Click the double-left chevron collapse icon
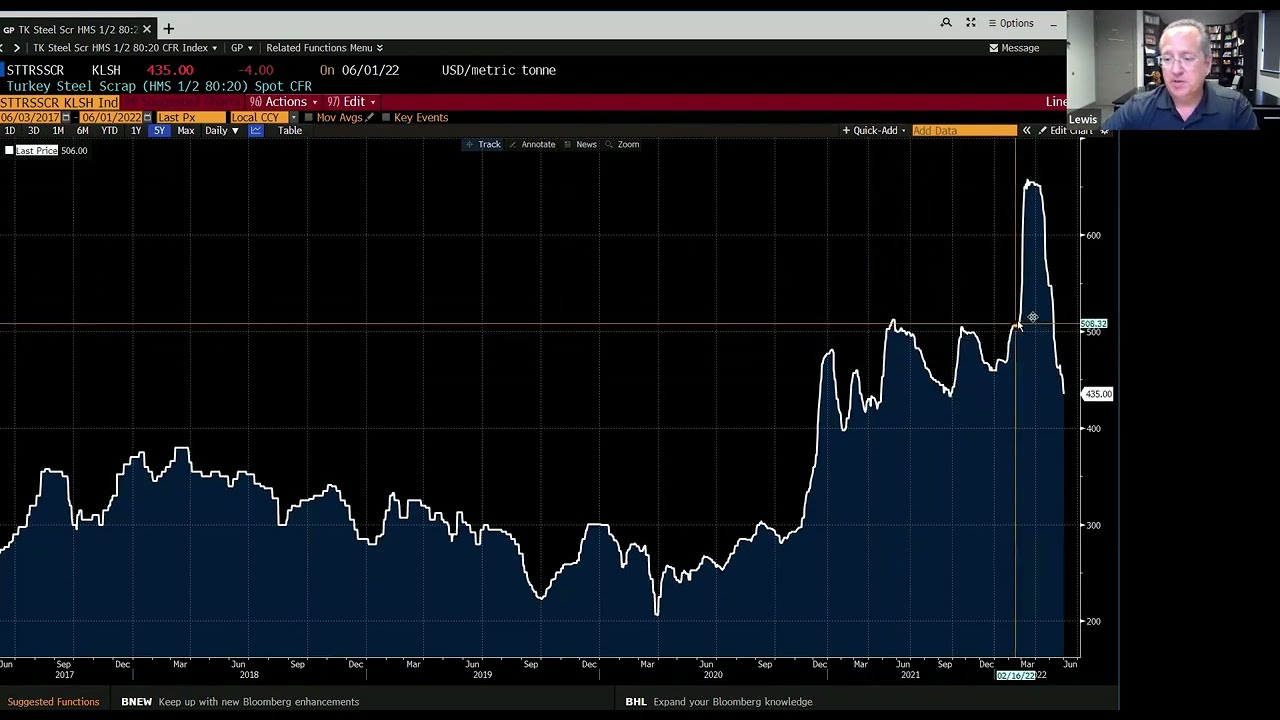This screenshot has height=720, width=1280. [x=1026, y=131]
